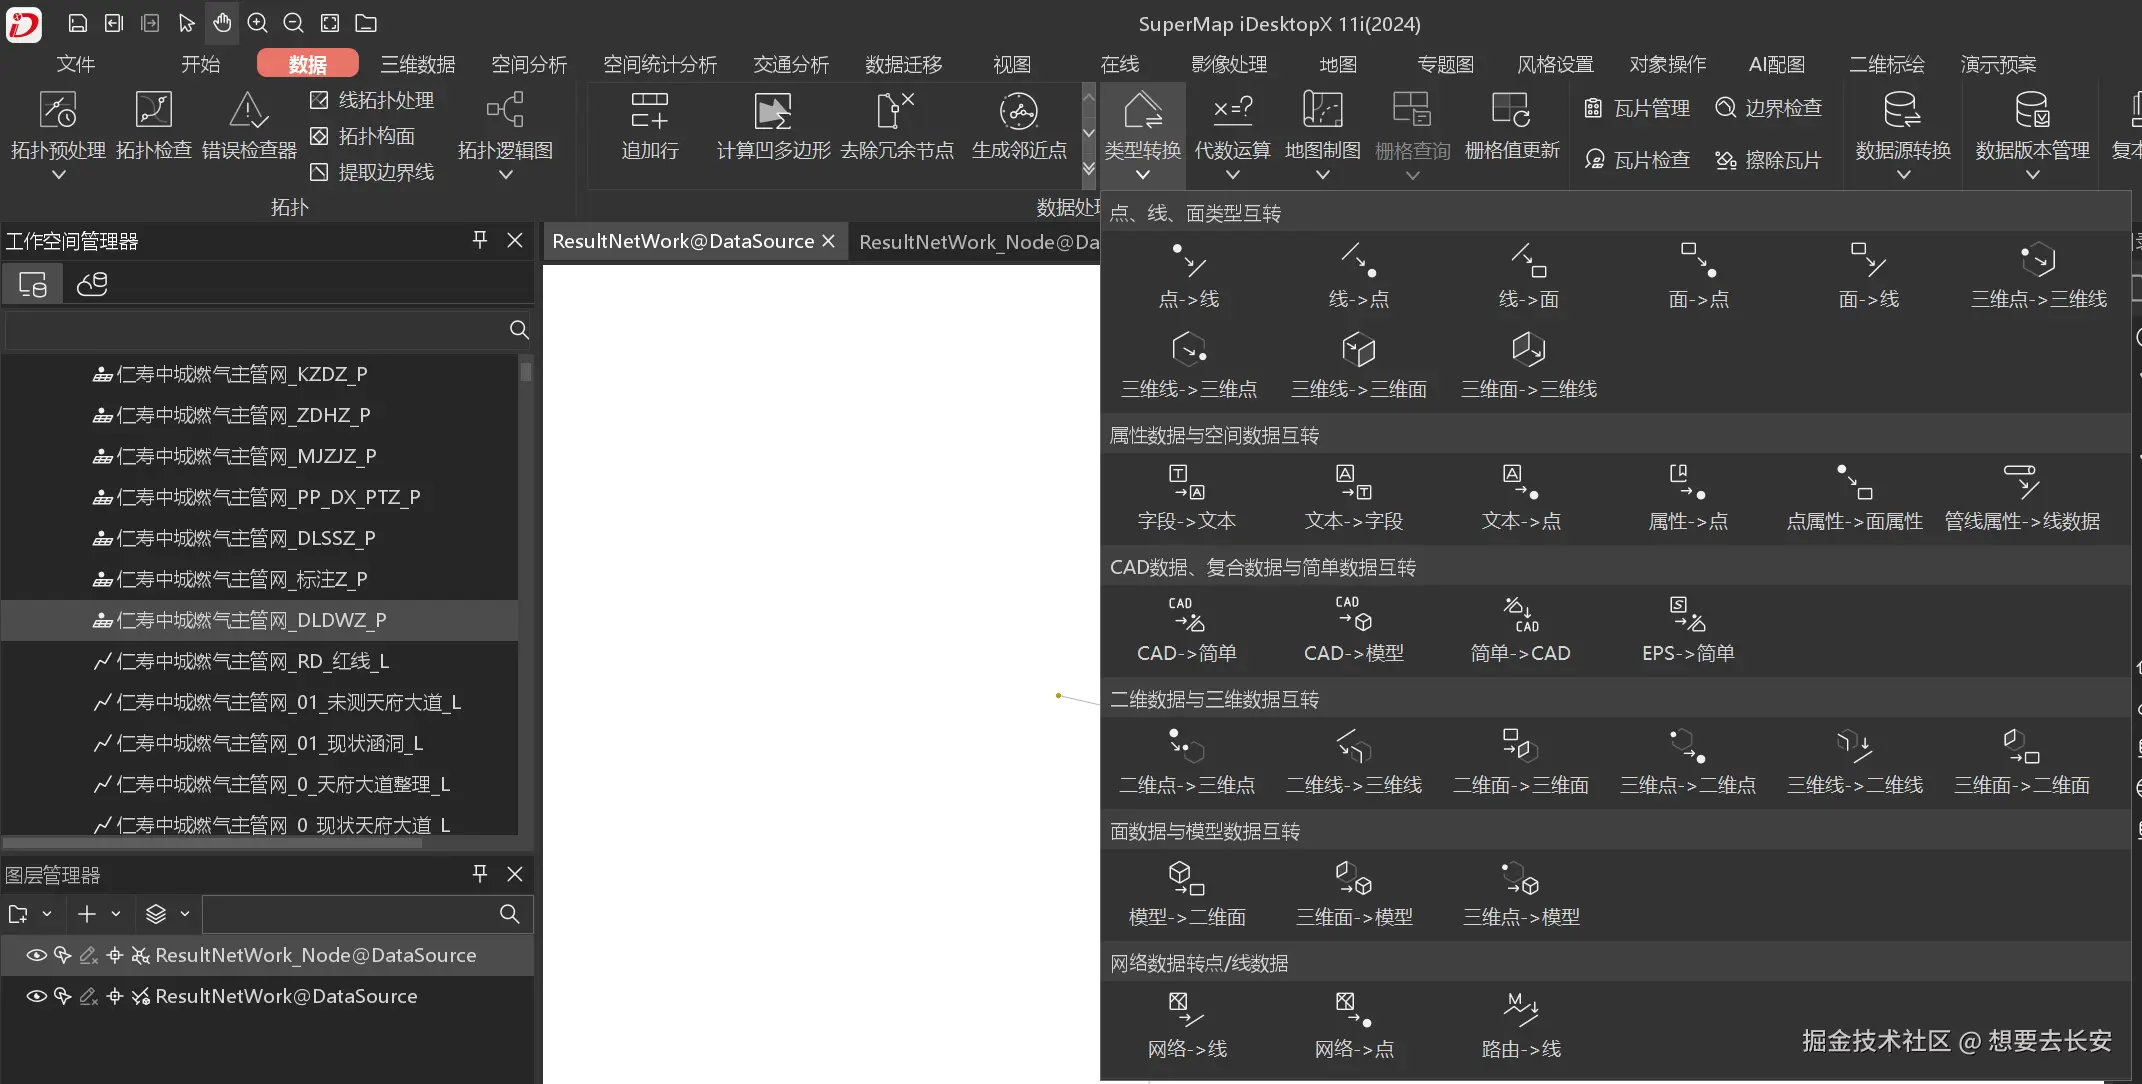Viewport: 2142px width, 1084px height.
Task: Open the 地图制图 dropdown
Action: pos(1322,175)
